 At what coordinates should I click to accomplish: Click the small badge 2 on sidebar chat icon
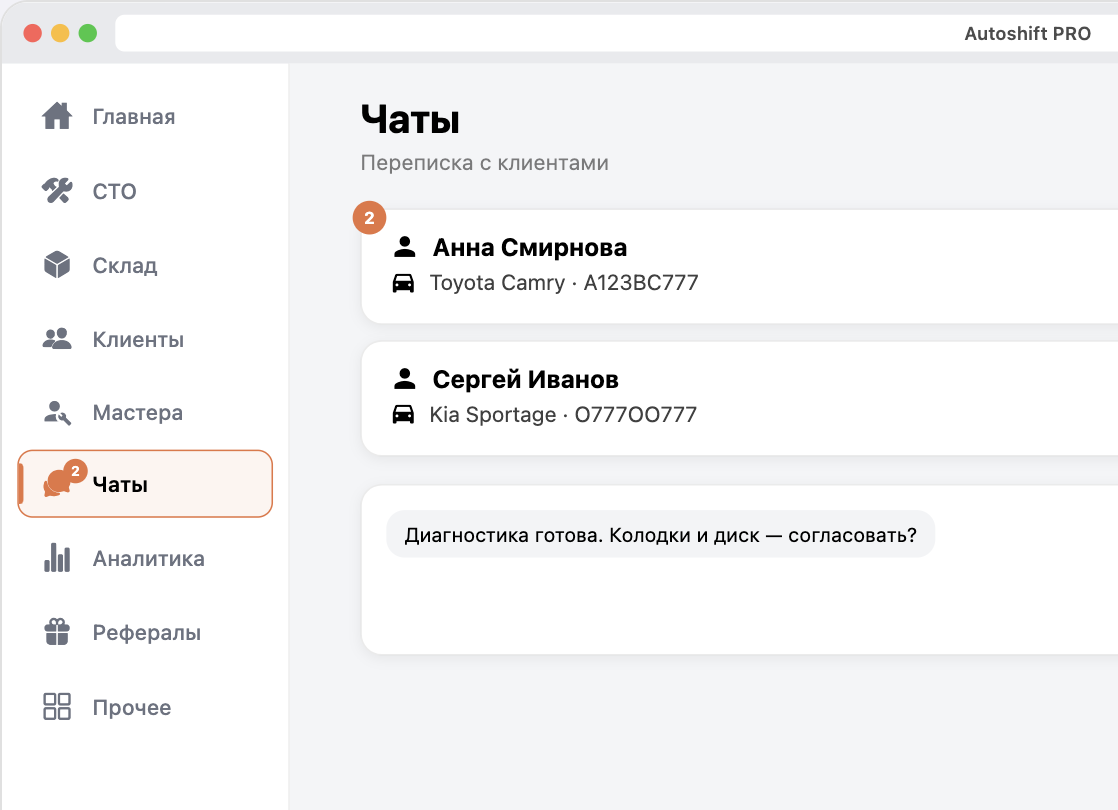click(x=76, y=471)
